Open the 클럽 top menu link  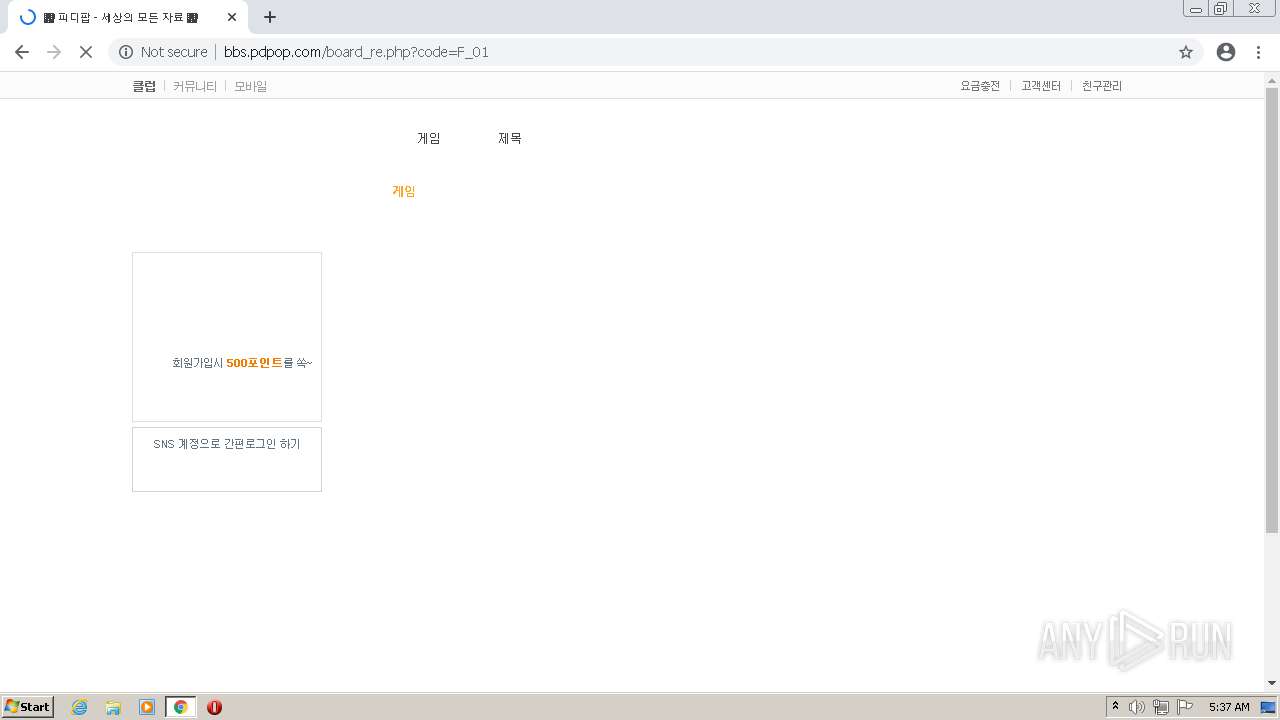pyautogui.click(x=144, y=86)
